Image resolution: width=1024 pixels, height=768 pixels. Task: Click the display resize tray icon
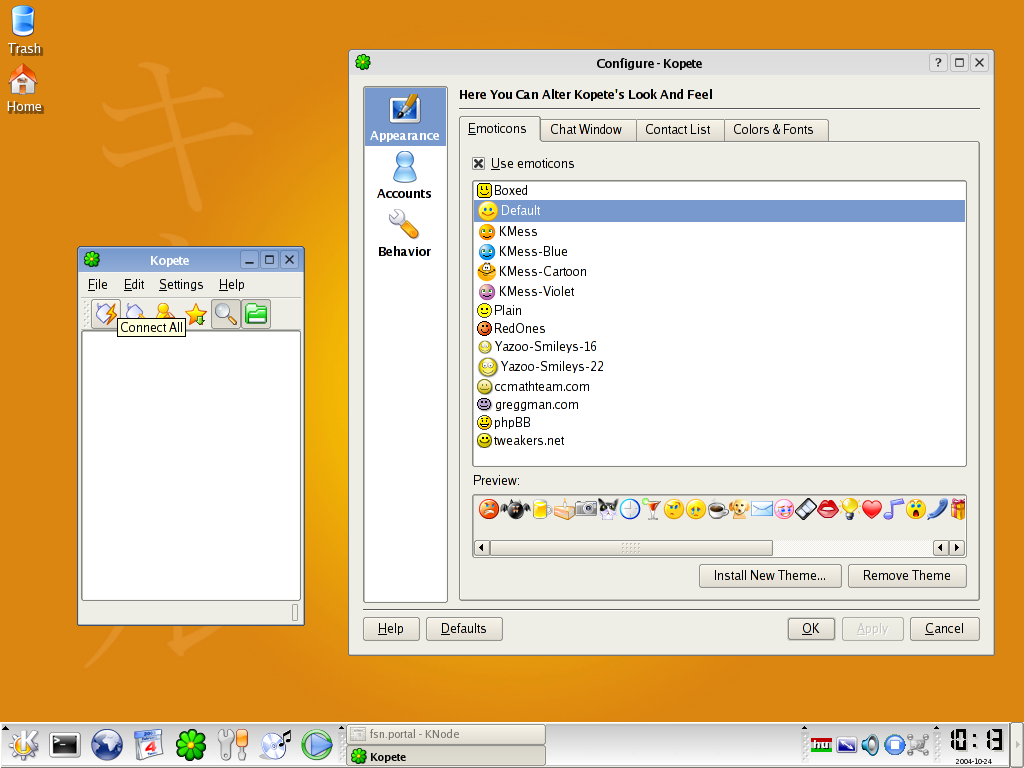tap(846, 744)
